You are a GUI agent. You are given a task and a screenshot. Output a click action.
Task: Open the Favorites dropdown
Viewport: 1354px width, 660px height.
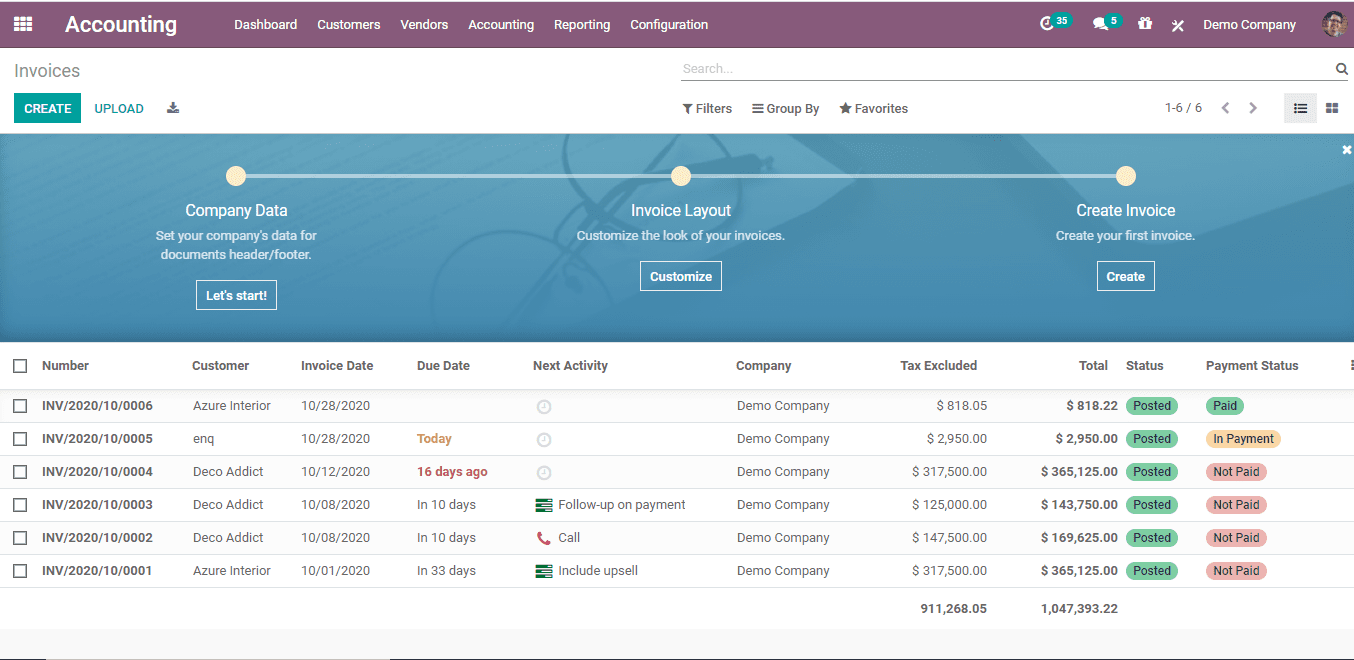coord(873,108)
